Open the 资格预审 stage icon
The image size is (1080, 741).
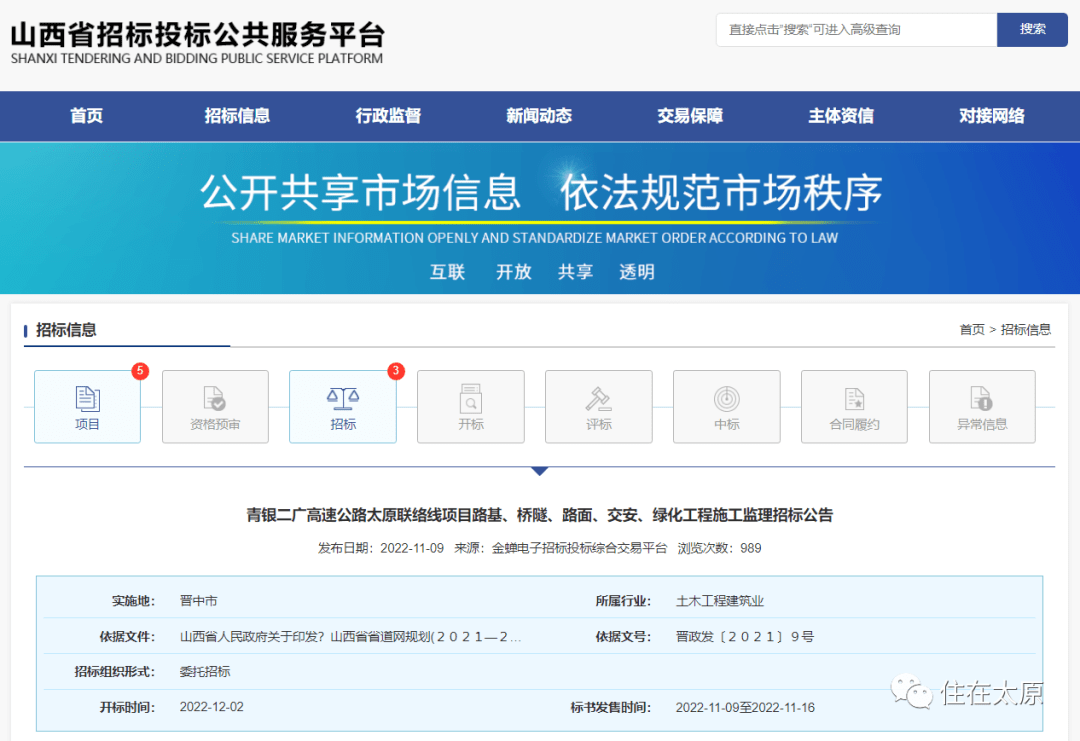click(x=216, y=406)
